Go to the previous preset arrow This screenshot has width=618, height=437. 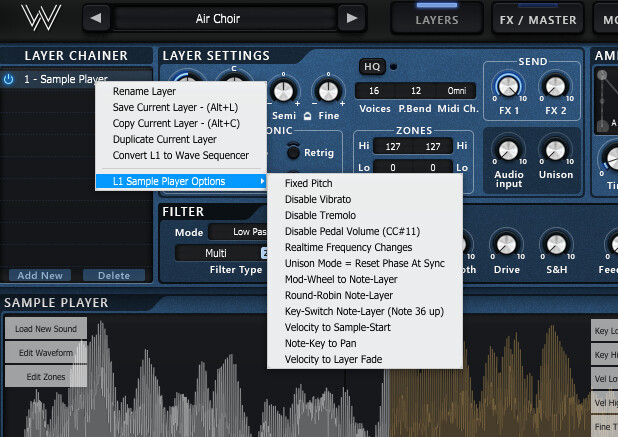point(96,18)
